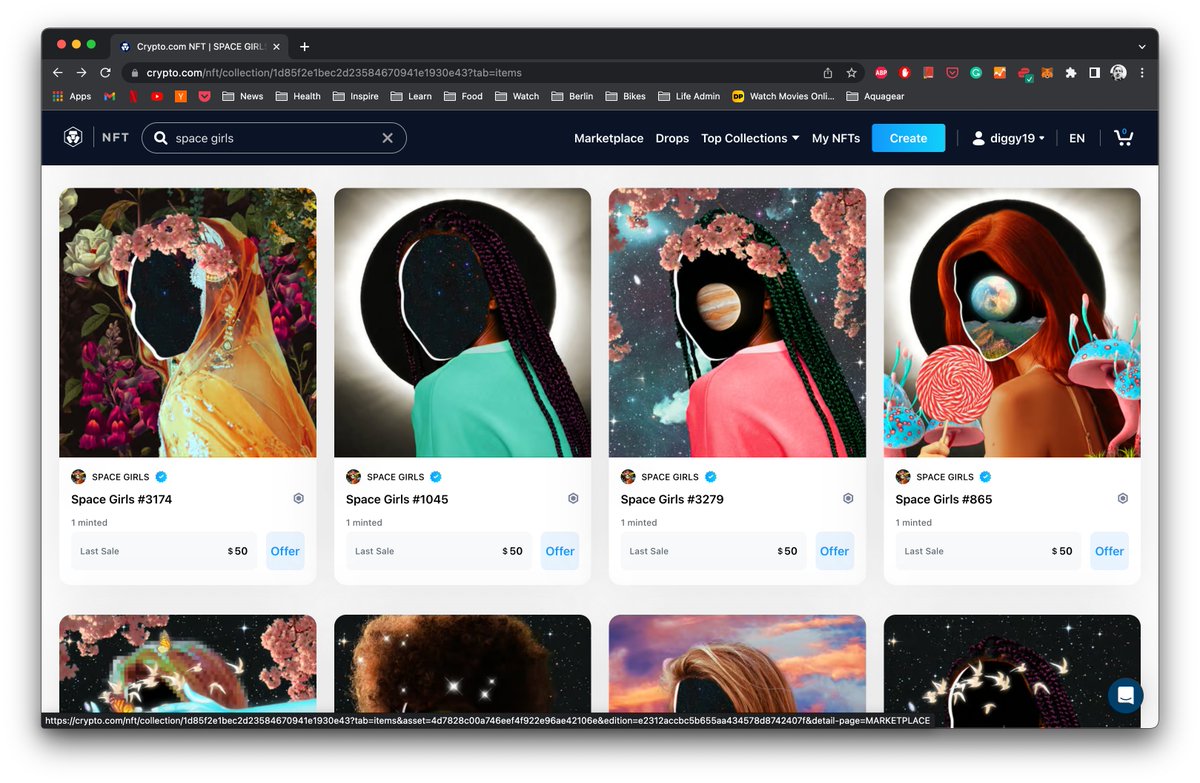Image resolution: width=1200 pixels, height=783 pixels.
Task: Click the Last Sale $50 box on #1045
Action: 439,551
